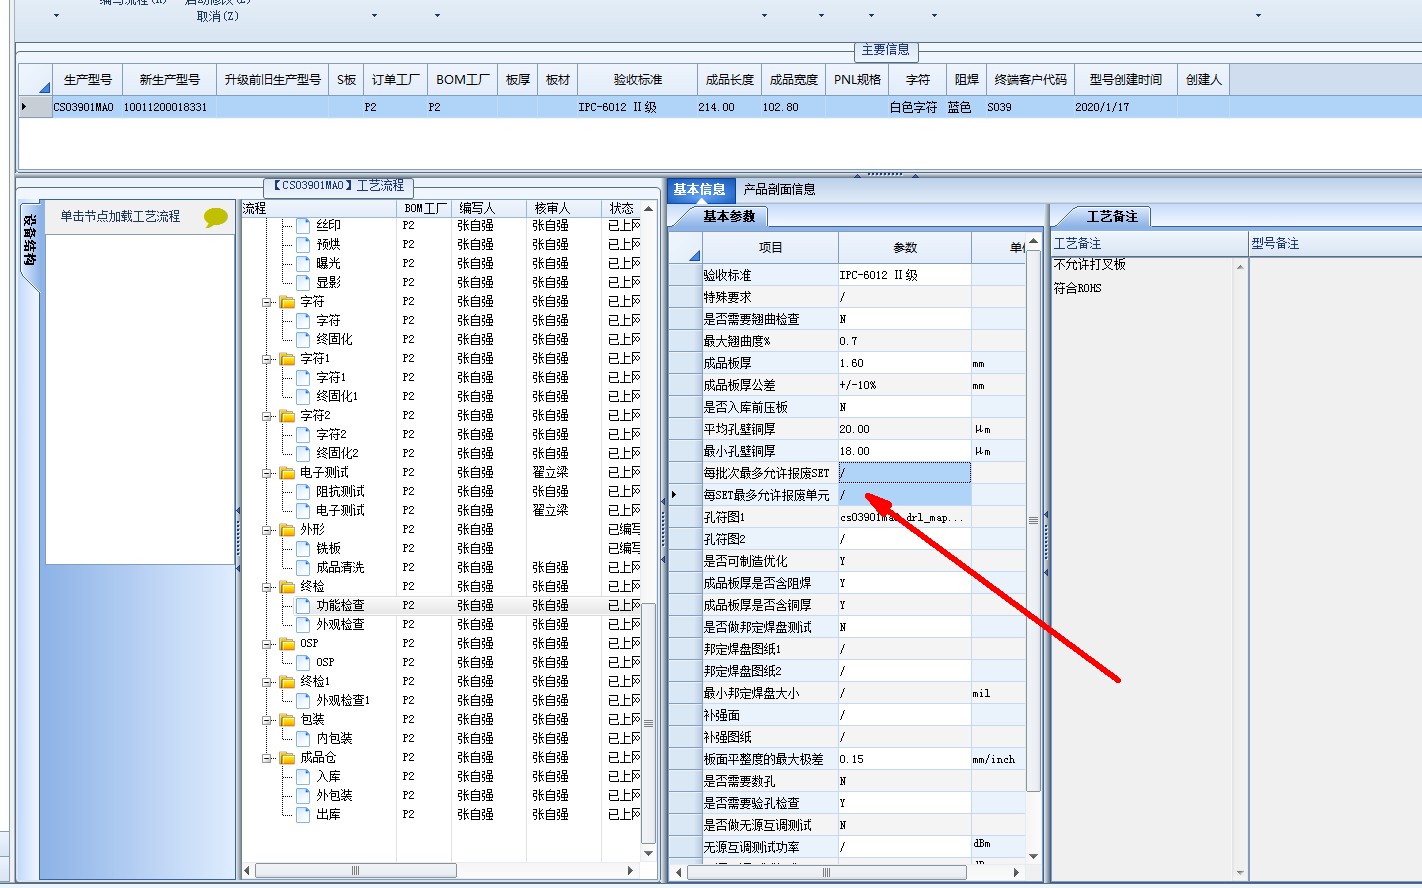This screenshot has width=1422, height=888.
Task: Click the document icon beside 外观检查1
Action: (x=303, y=701)
